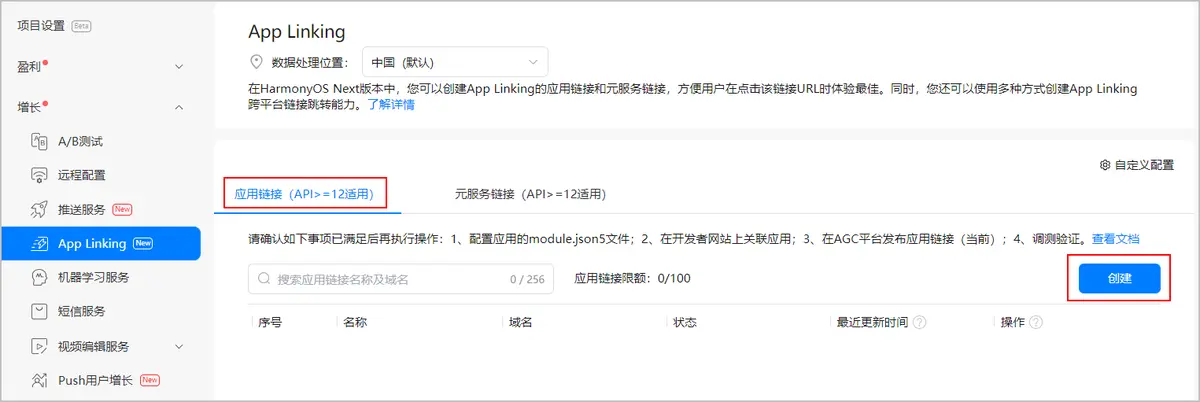The image size is (1200, 402).
Task: Select Push用户增长 in the sidebar
Action: pyautogui.click(x=95, y=380)
